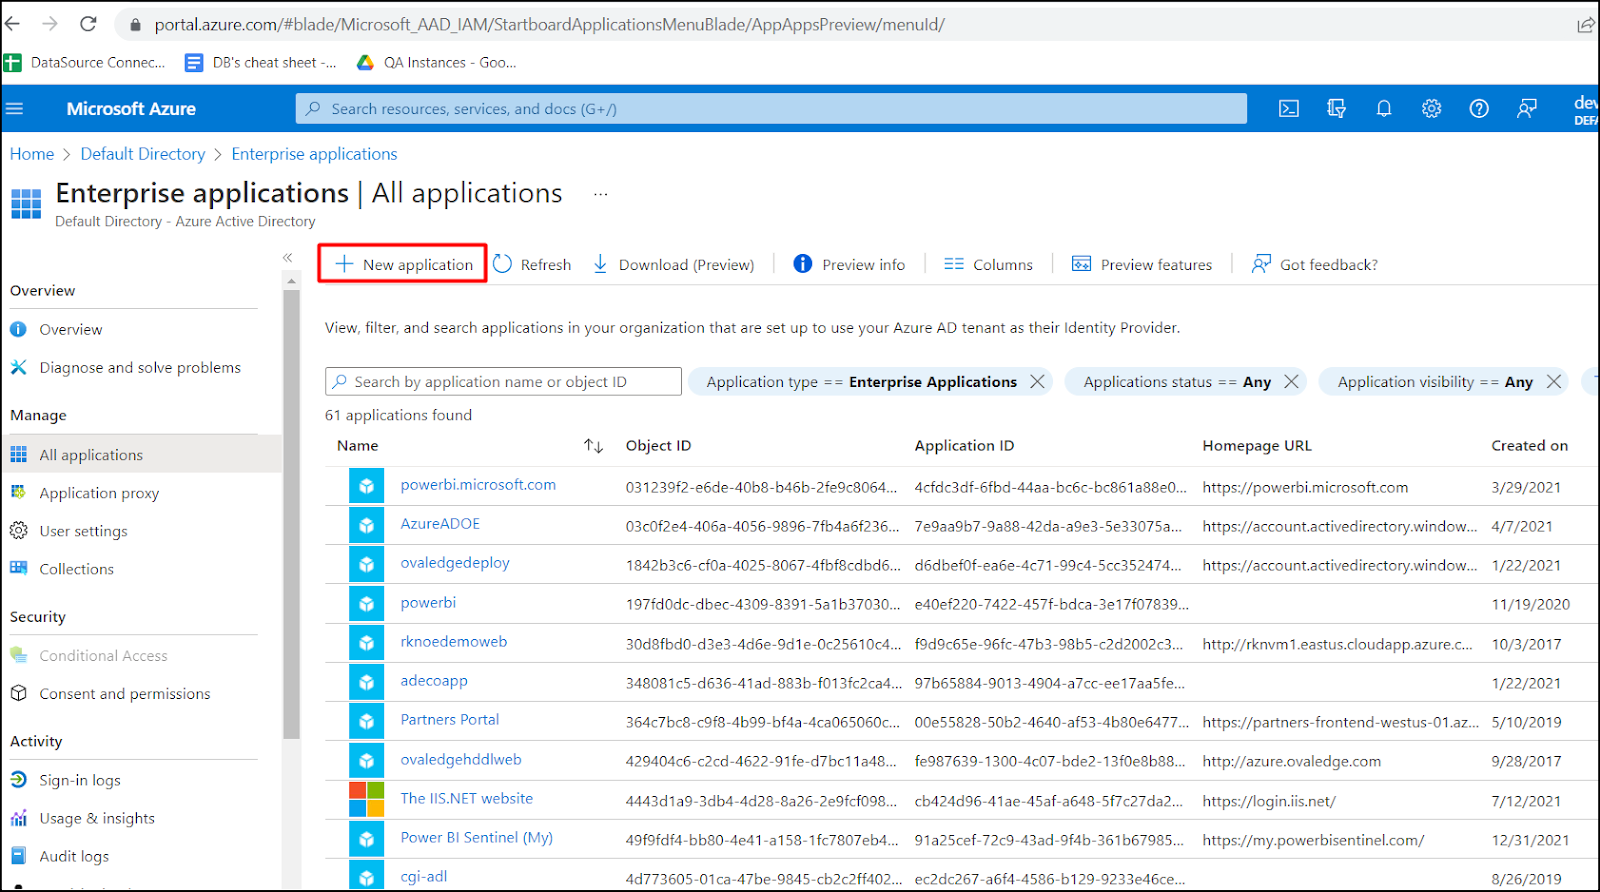1600x892 pixels.
Task: Open the ellipsis more options next to title
Action: pos(601,194)
